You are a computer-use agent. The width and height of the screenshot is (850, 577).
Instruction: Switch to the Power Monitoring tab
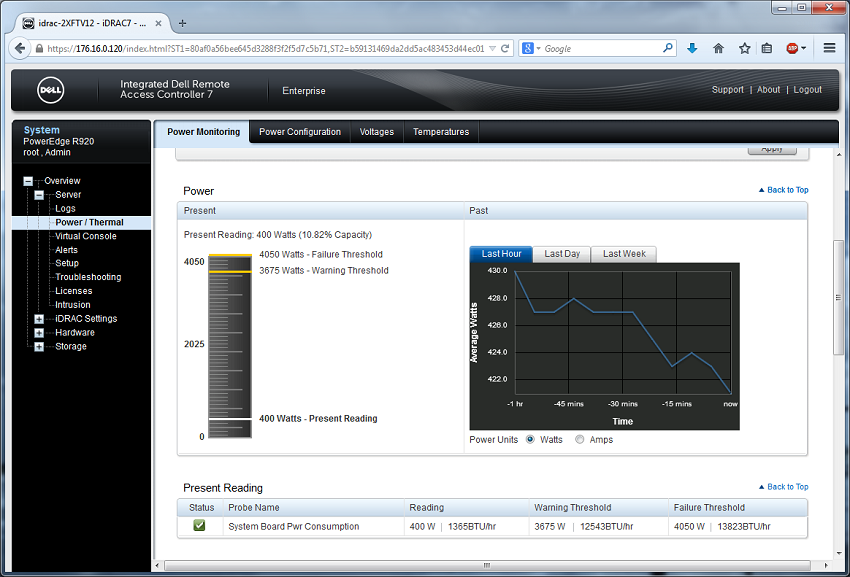(x=203, y=132)
